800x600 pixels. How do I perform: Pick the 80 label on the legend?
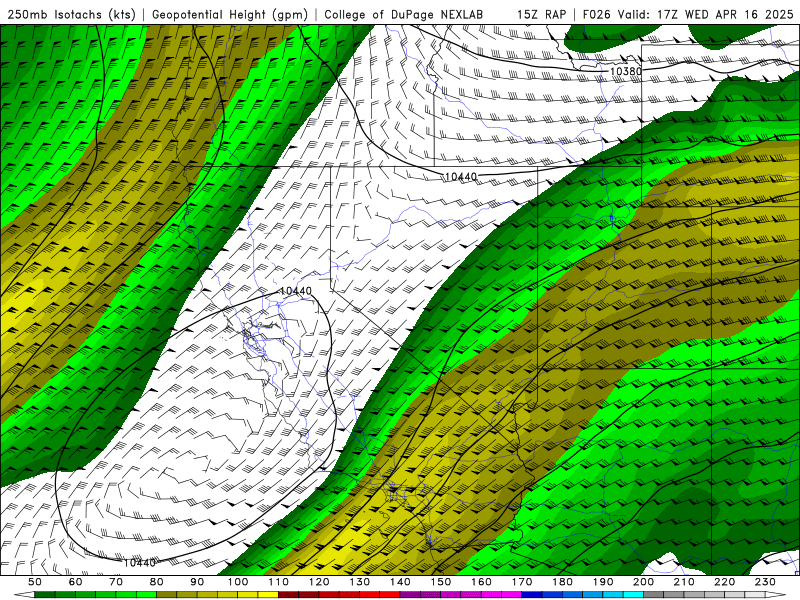pos(157,582)
